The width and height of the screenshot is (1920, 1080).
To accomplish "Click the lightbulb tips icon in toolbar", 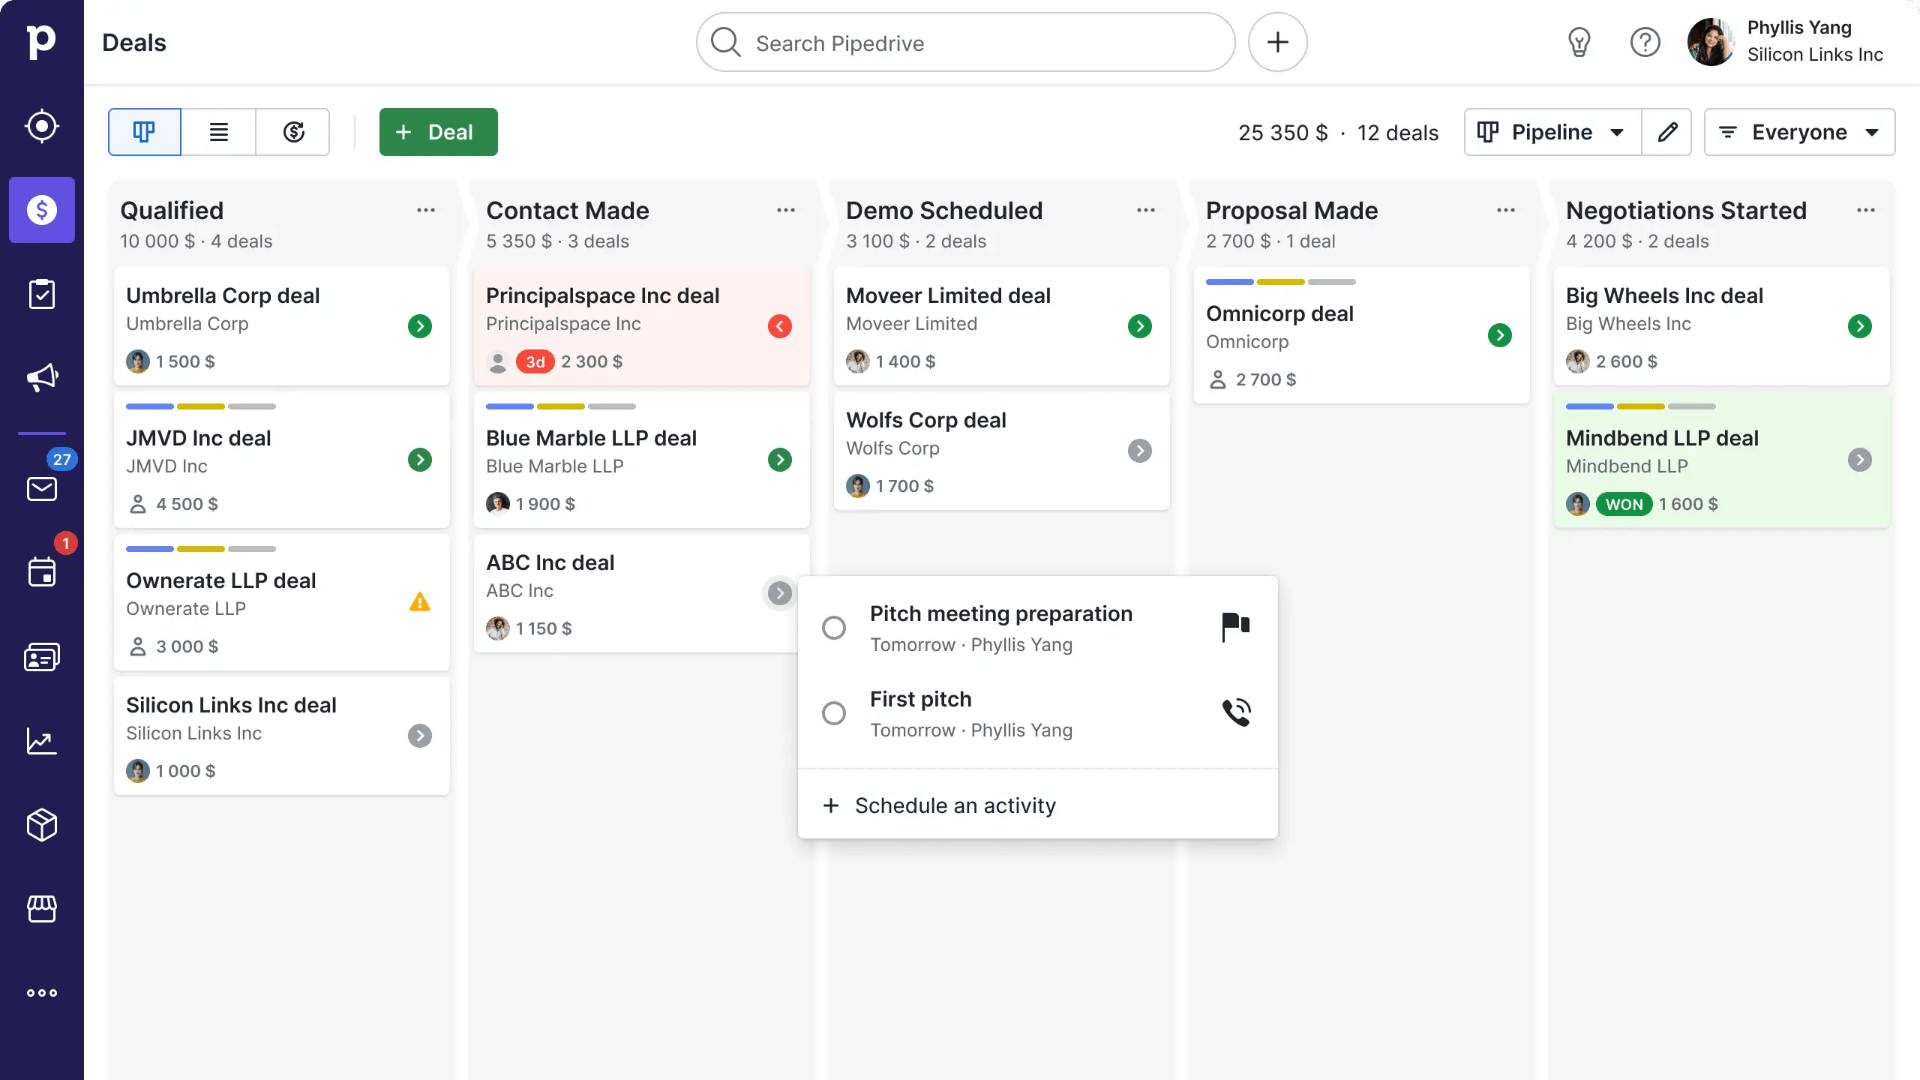I will tap(1581, 42).
